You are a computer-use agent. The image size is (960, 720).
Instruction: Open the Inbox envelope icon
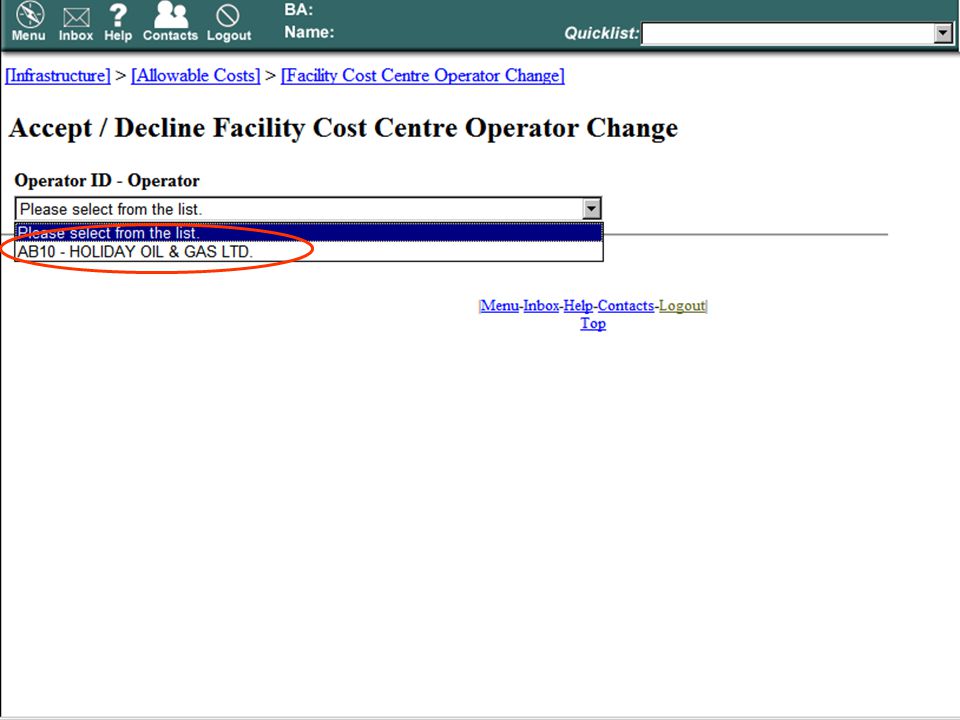(x=76, y=17)
